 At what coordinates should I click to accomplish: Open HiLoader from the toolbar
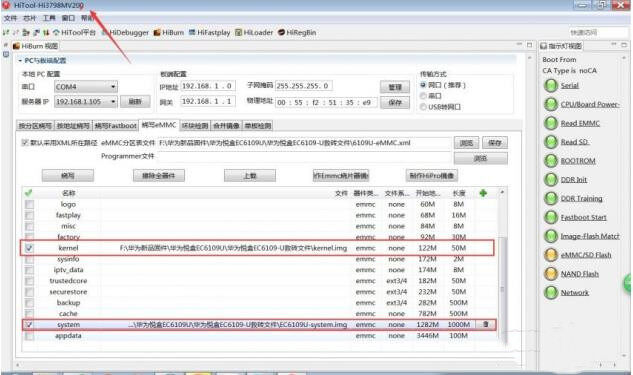coord(254,32)
